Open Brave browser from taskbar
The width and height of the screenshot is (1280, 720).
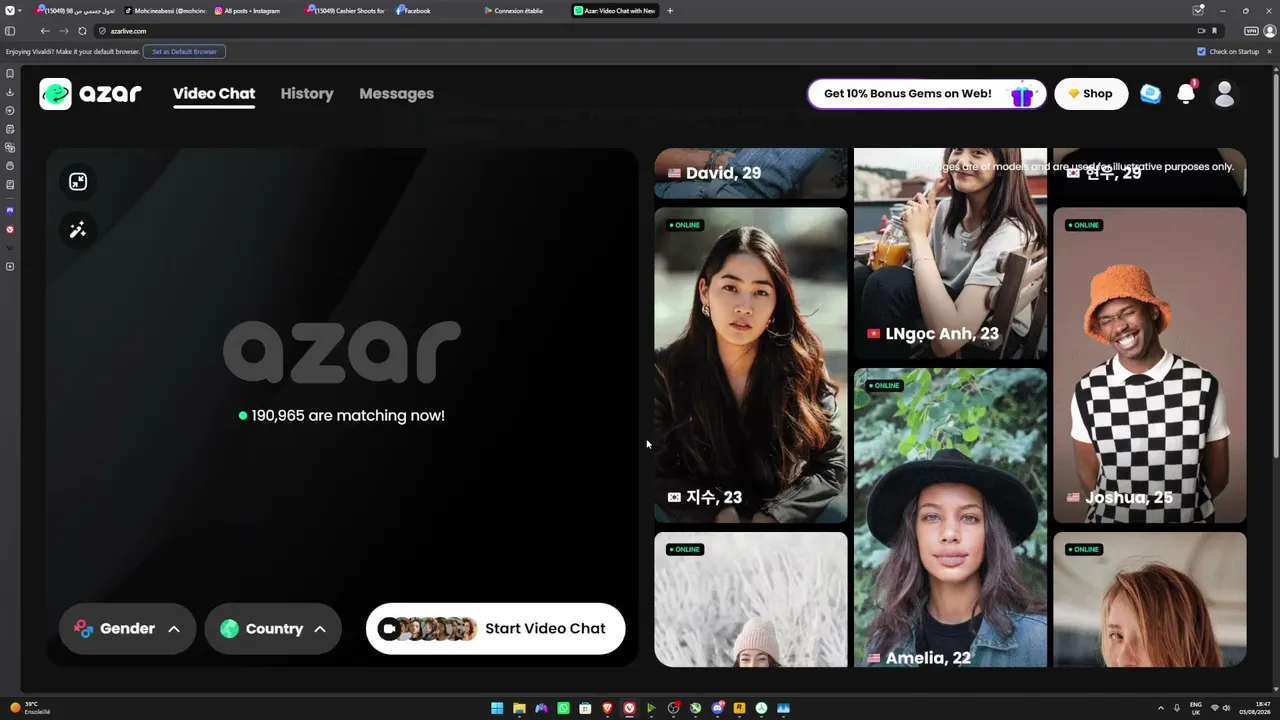click(607, 708)
